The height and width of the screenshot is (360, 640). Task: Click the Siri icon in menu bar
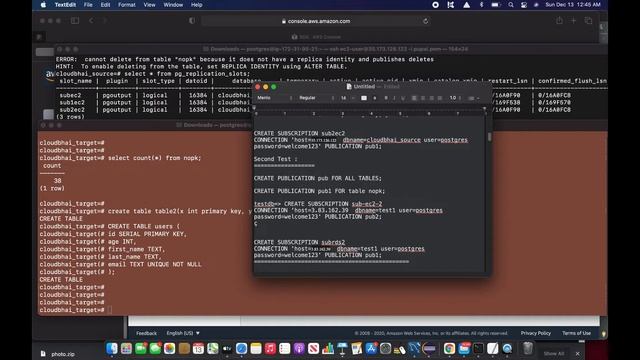click(536, 5)
